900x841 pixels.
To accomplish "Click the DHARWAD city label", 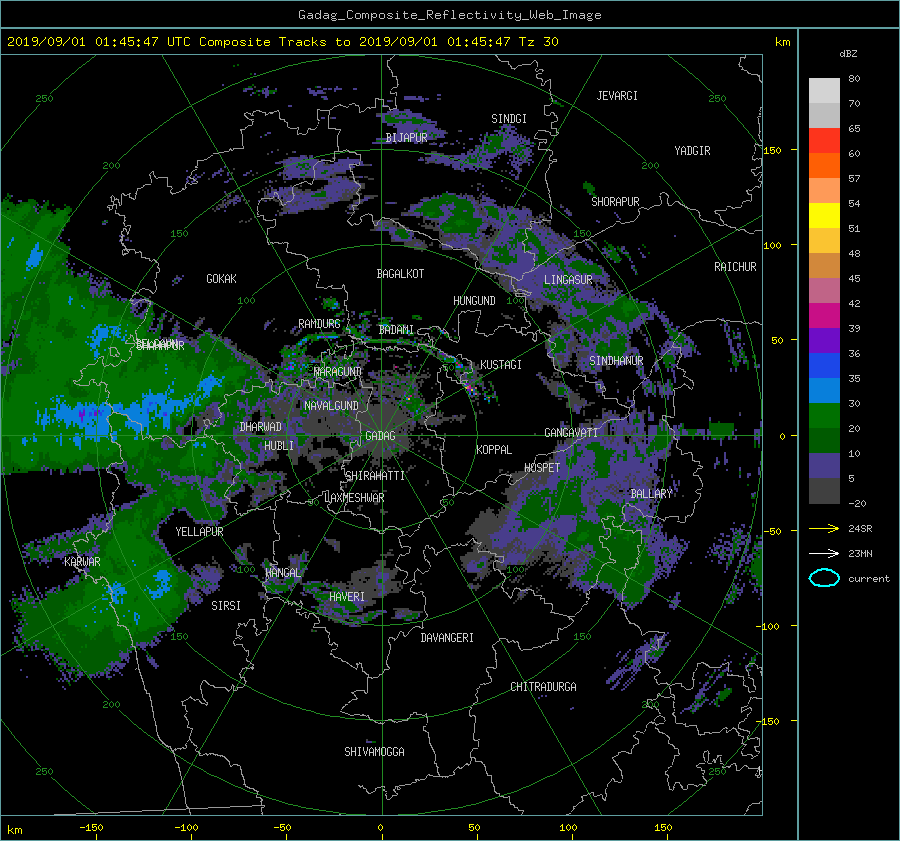I will click(x=261, y=427).
